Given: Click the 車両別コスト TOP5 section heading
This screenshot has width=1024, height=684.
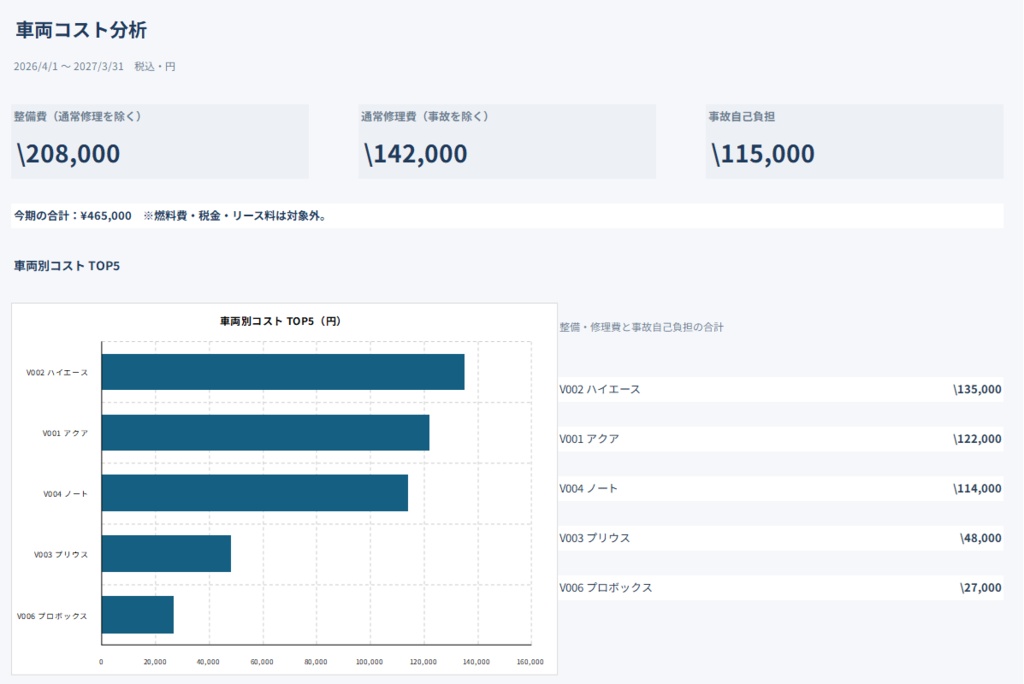Looking at the screenshot, I should (67, 266).
